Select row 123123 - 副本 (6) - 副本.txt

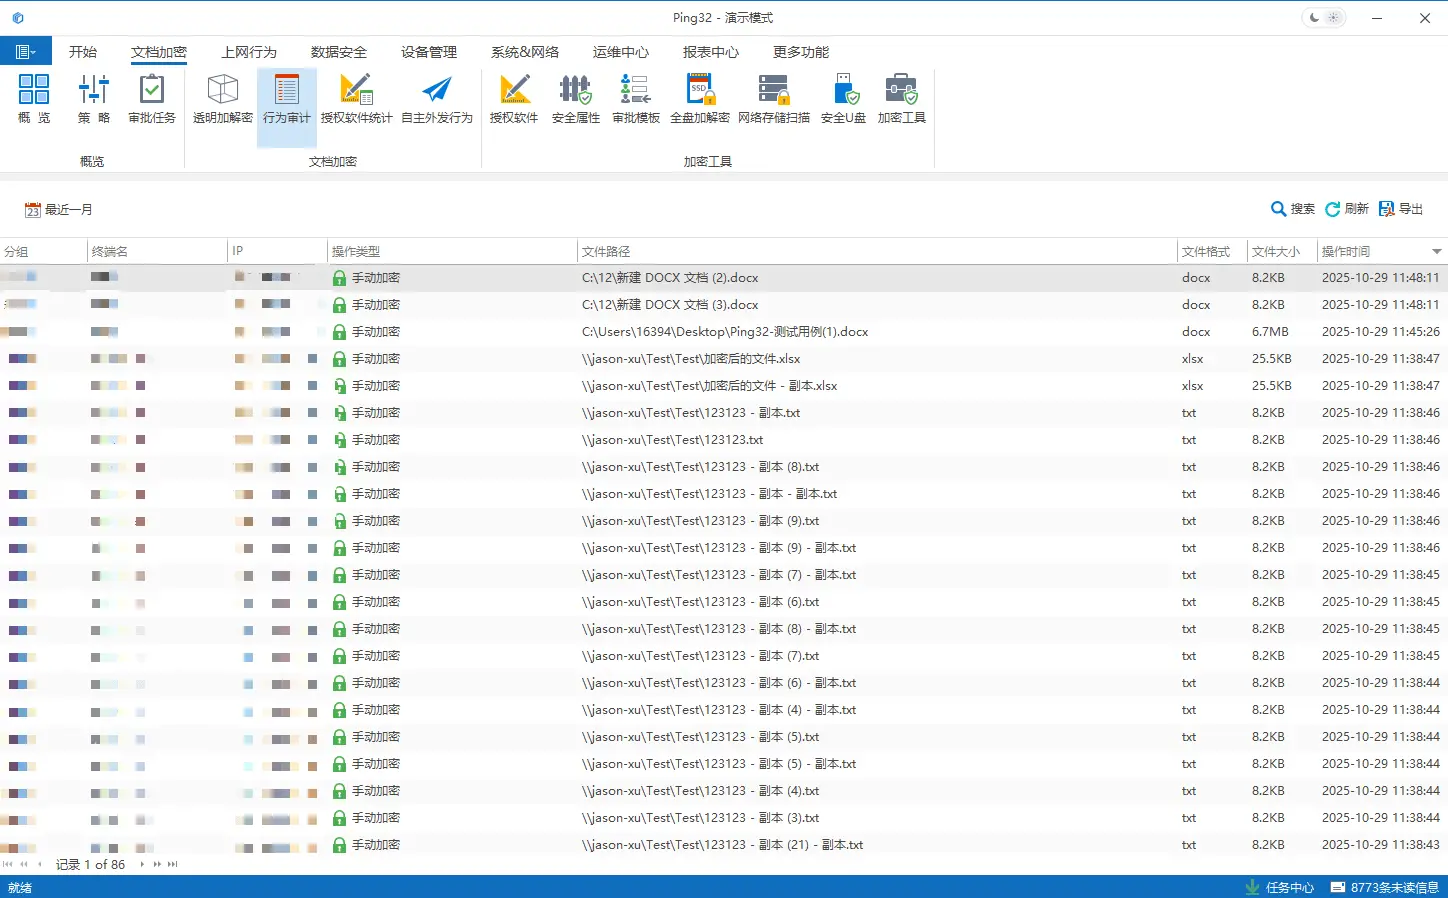[x=724, y=683]
